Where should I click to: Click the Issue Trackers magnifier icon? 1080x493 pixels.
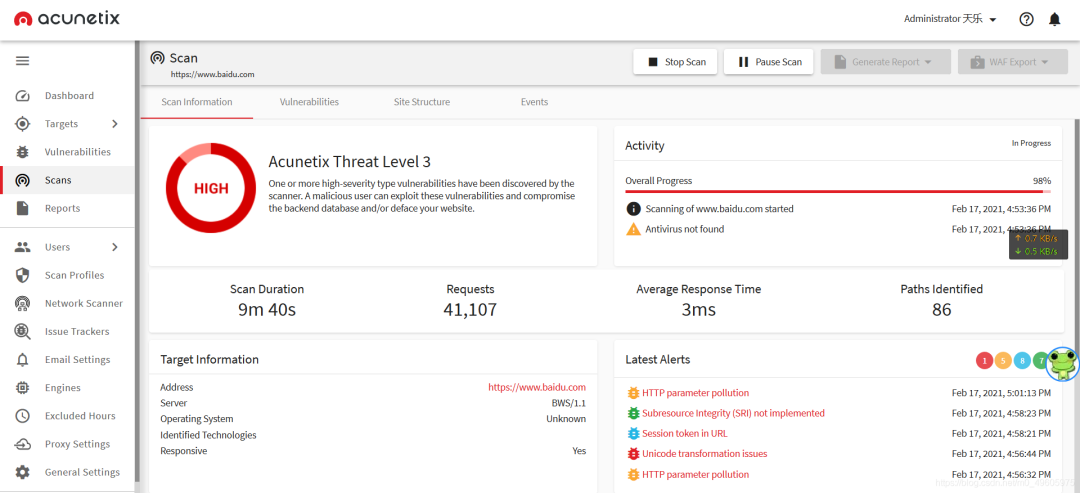(23, 332)
